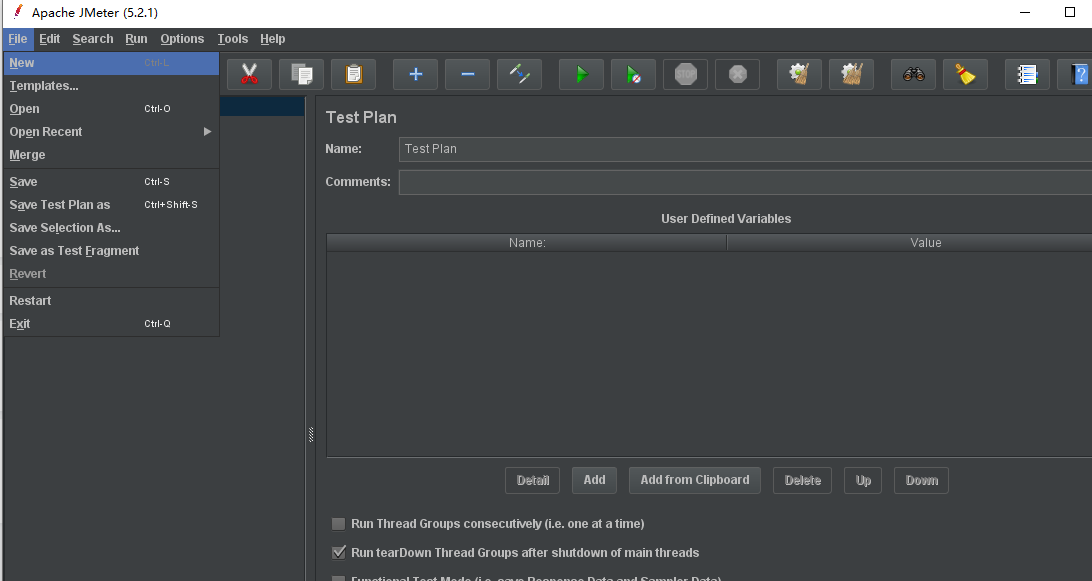Choose Save in the File menu
This screenshot has height=581, width=1092.
tap(111, 182)
